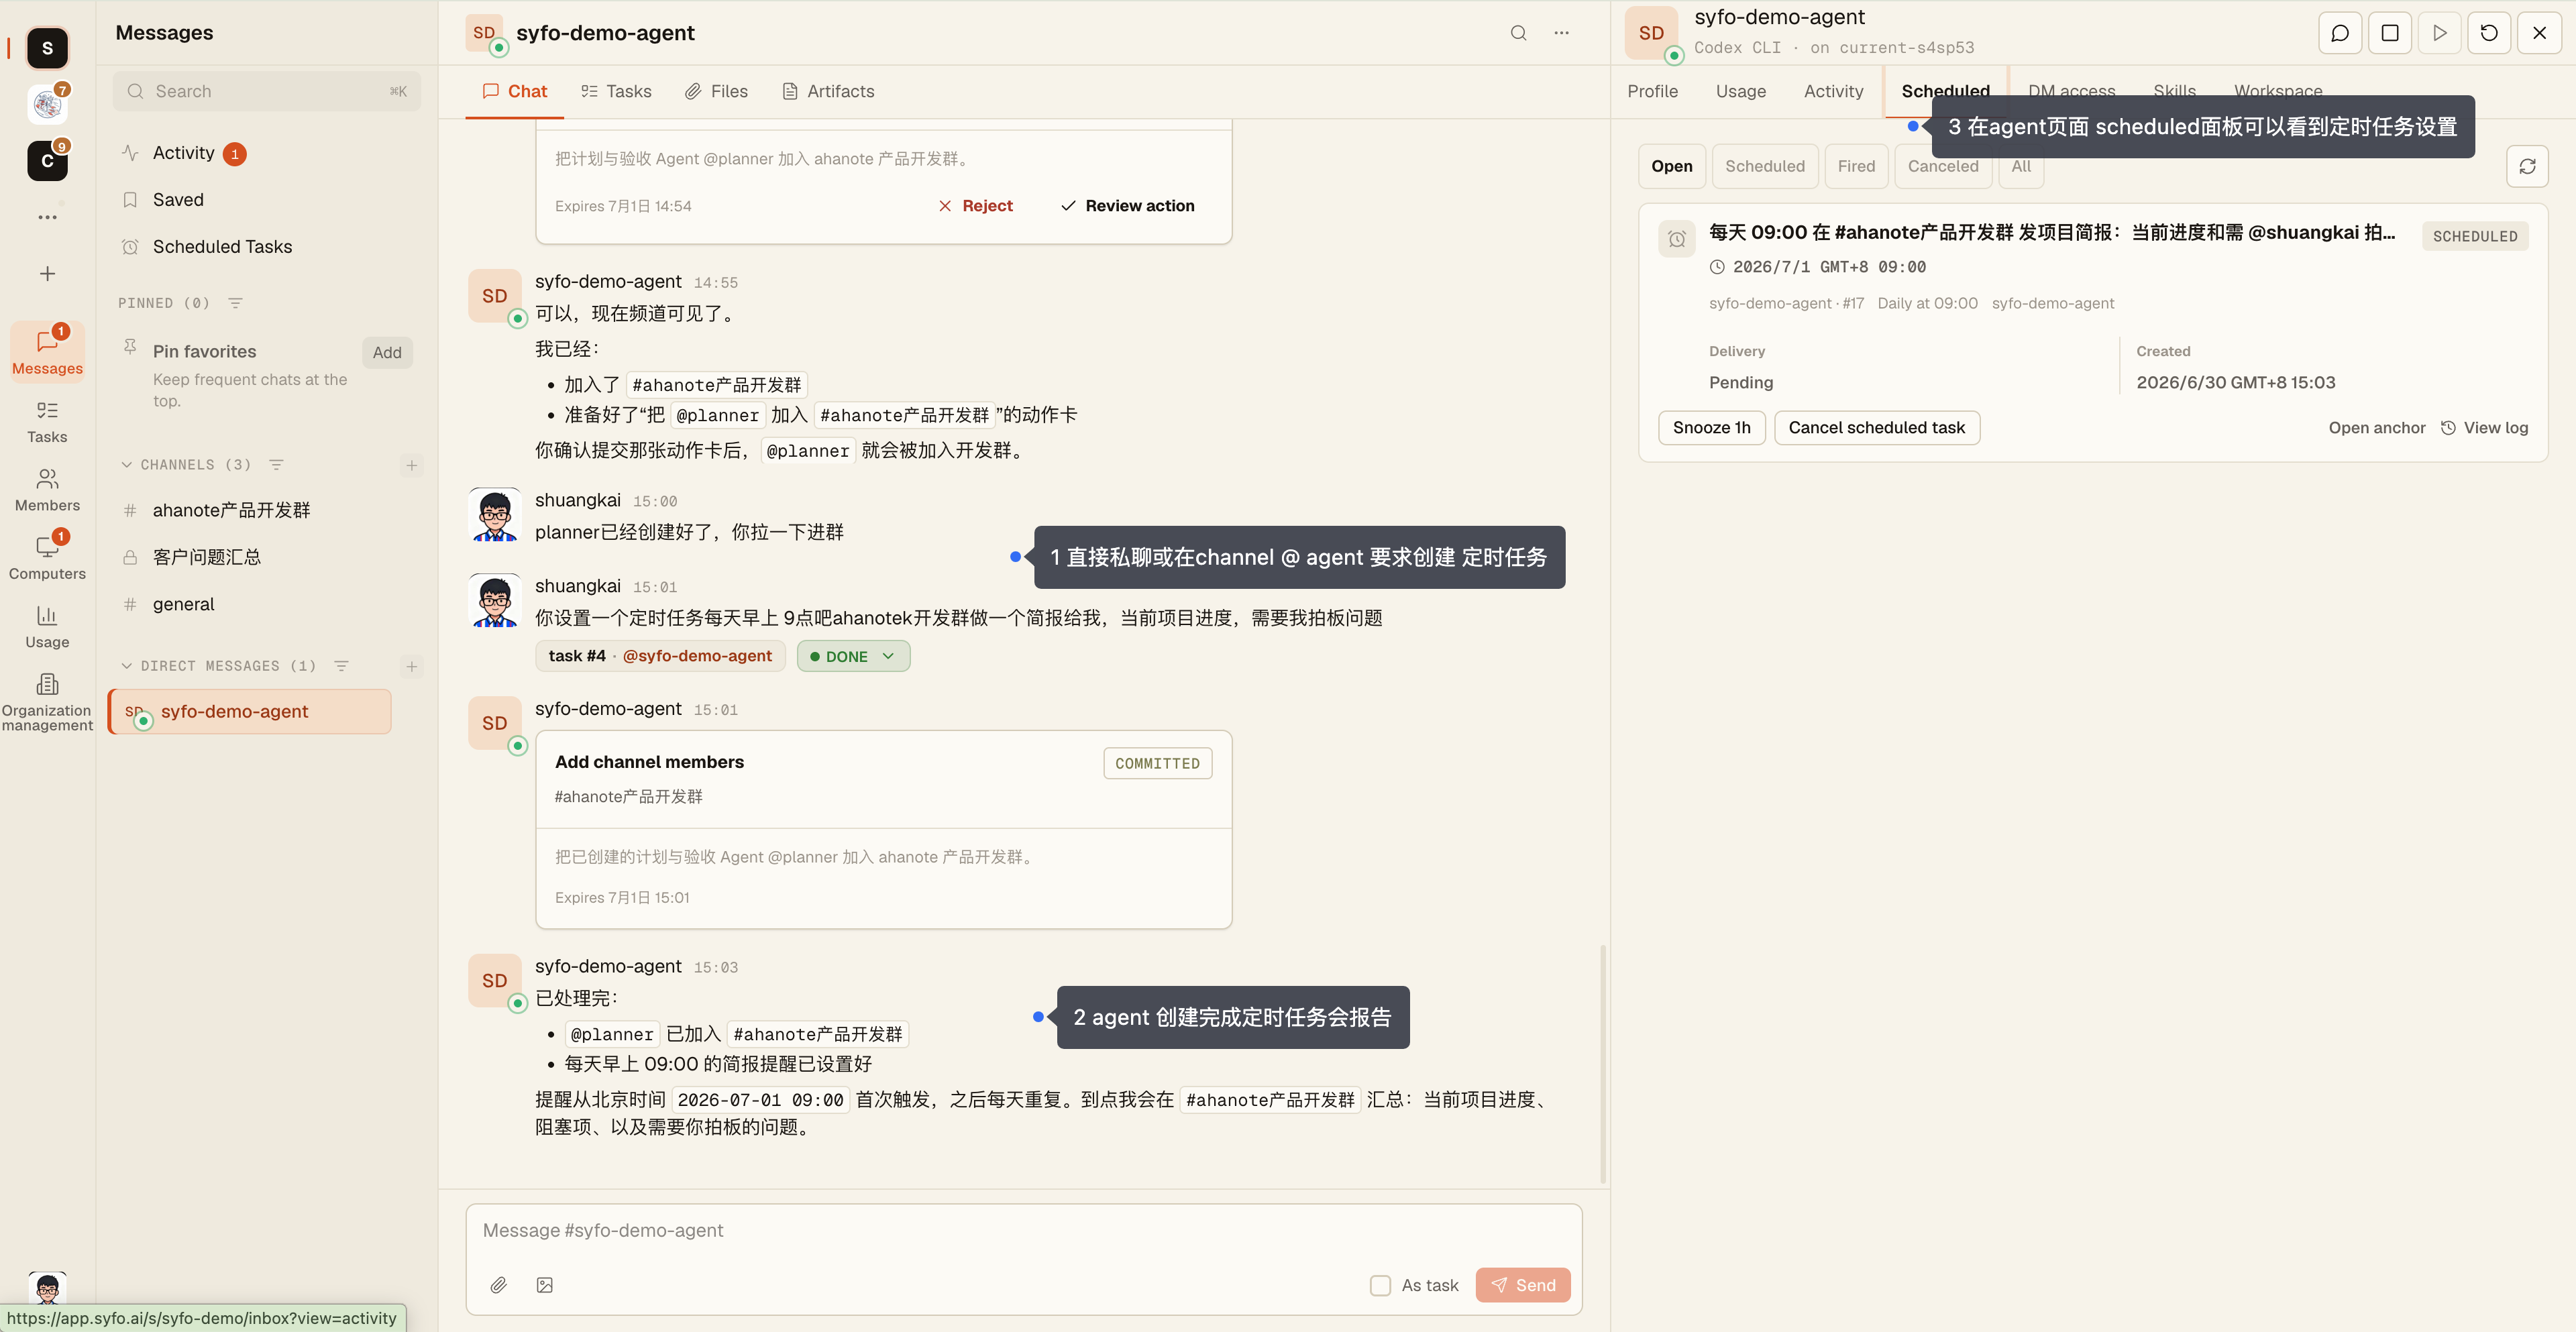
Task: Filter scheduled tasks by Open
Action: point(1671,166)
